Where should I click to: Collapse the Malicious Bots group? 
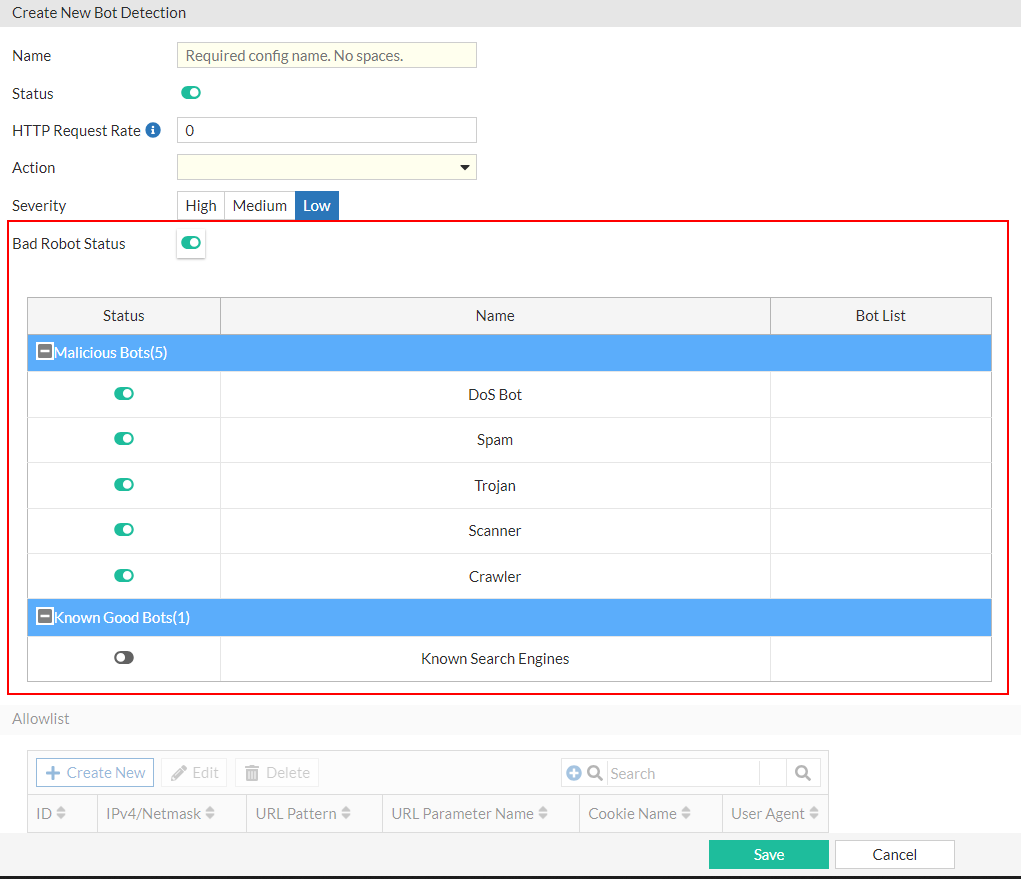point(44,352)
